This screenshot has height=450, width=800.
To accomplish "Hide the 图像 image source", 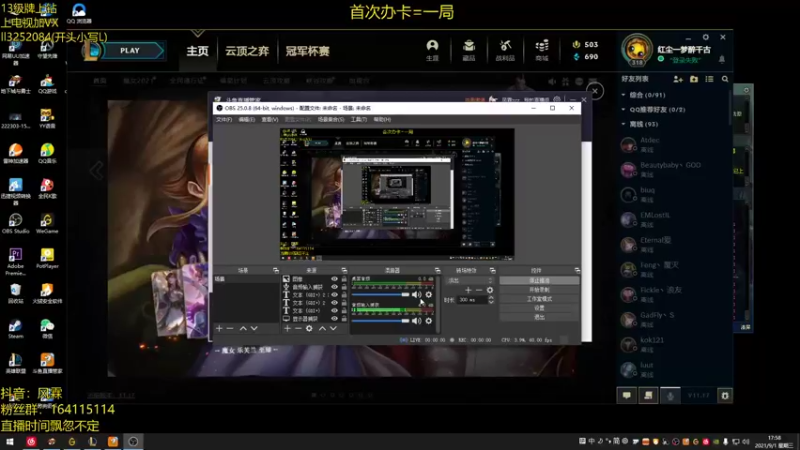I will [334, 279].
